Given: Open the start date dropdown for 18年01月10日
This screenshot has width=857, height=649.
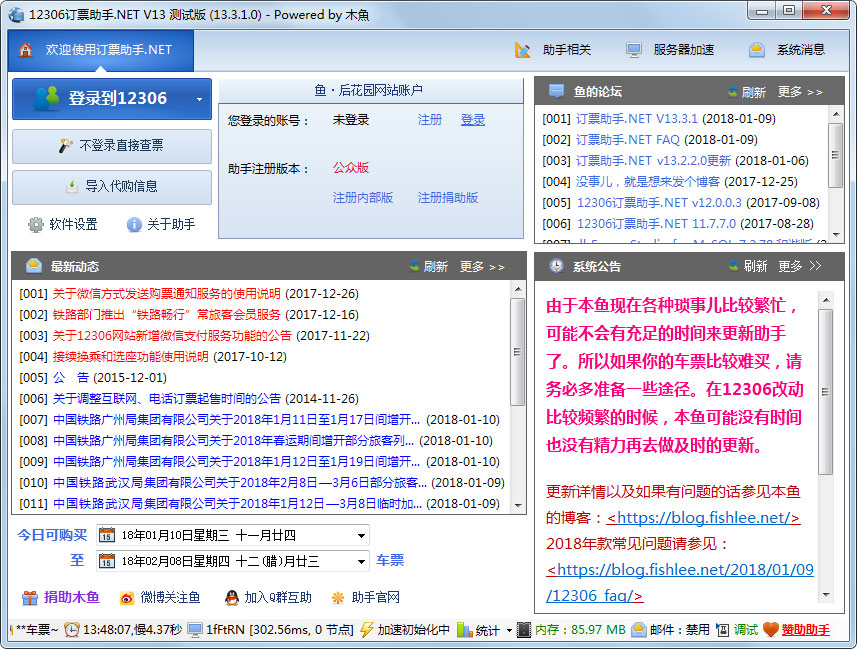Looking at the screenshot, I should [x=360, y=535].
